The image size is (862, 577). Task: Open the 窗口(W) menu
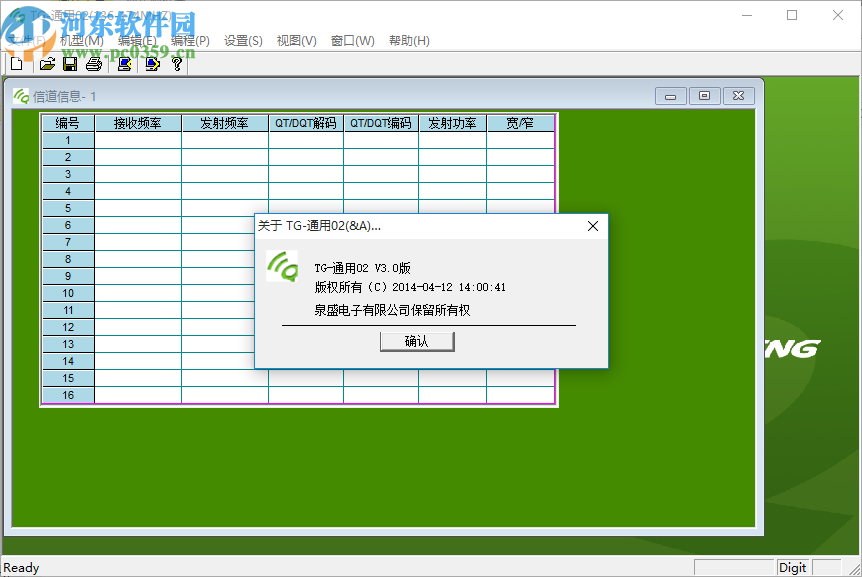pyautogui.click(x=352, y=41)
